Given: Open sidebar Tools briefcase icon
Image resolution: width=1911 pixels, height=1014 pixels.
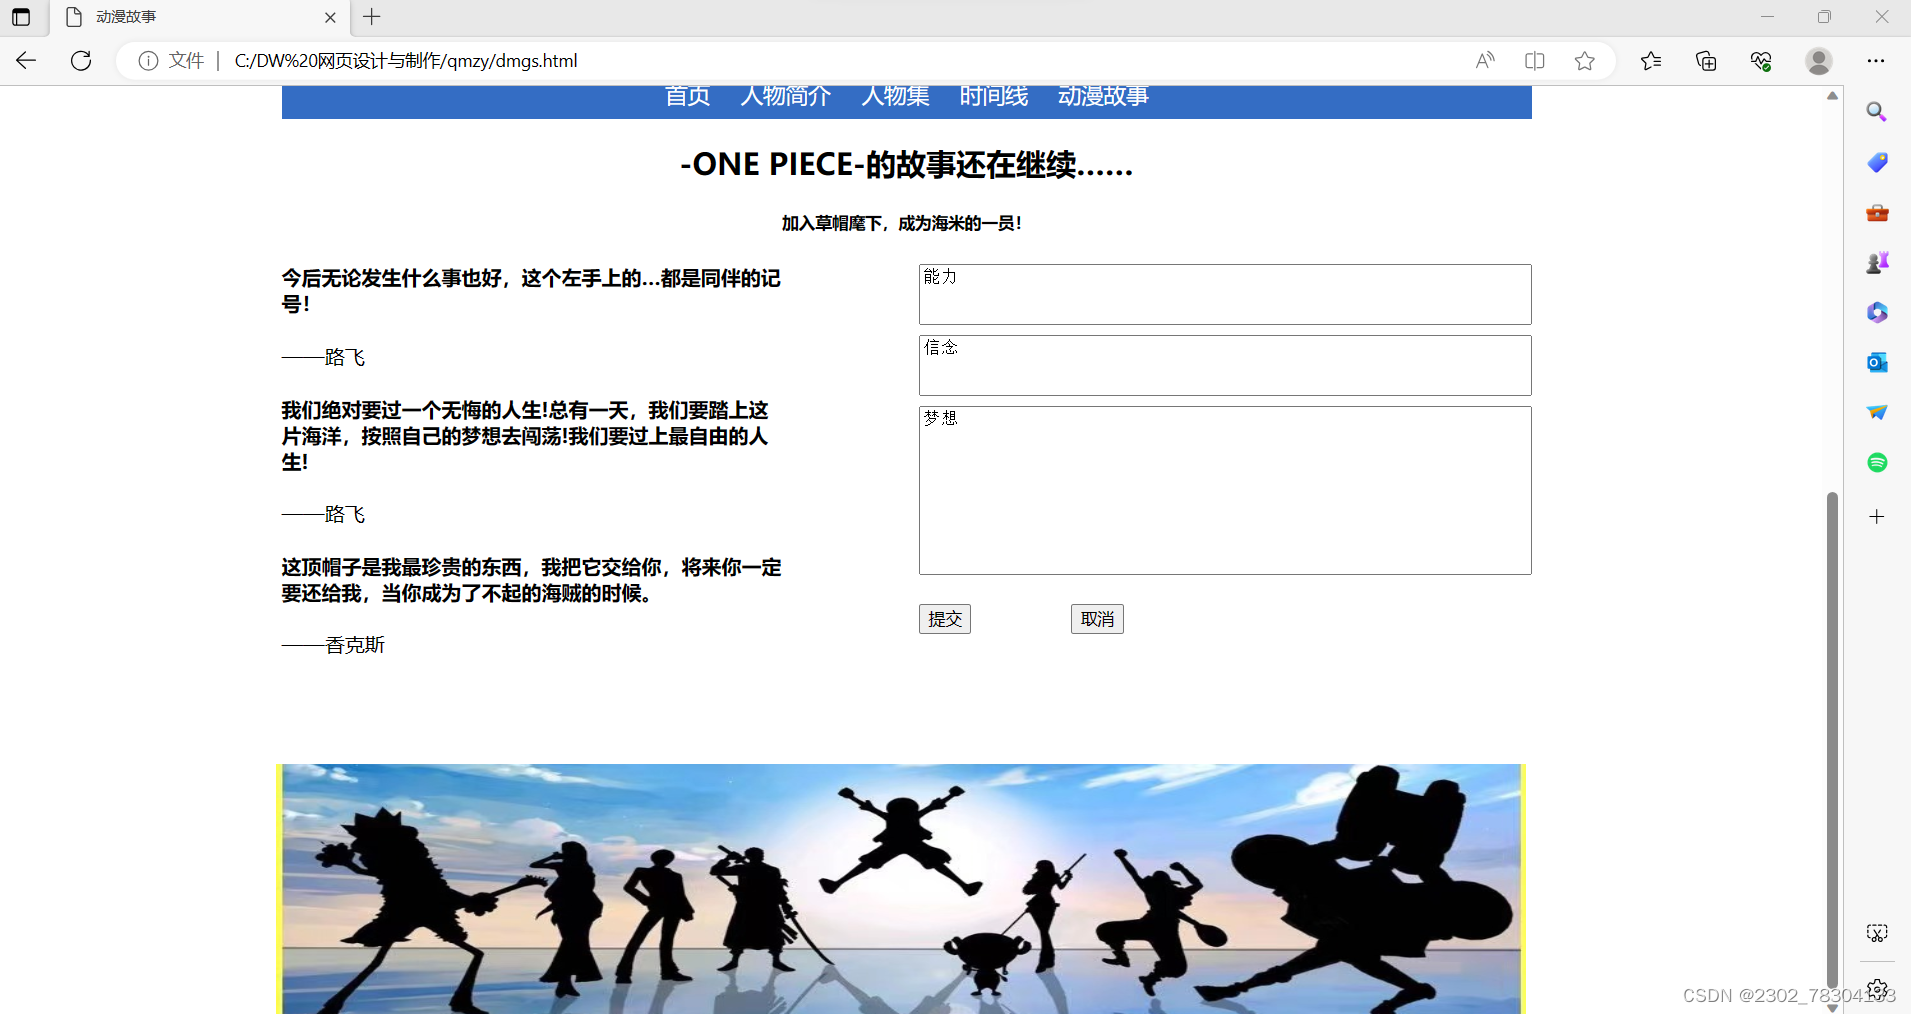Looking at the screenshot, I should [x=1877, y=212].
